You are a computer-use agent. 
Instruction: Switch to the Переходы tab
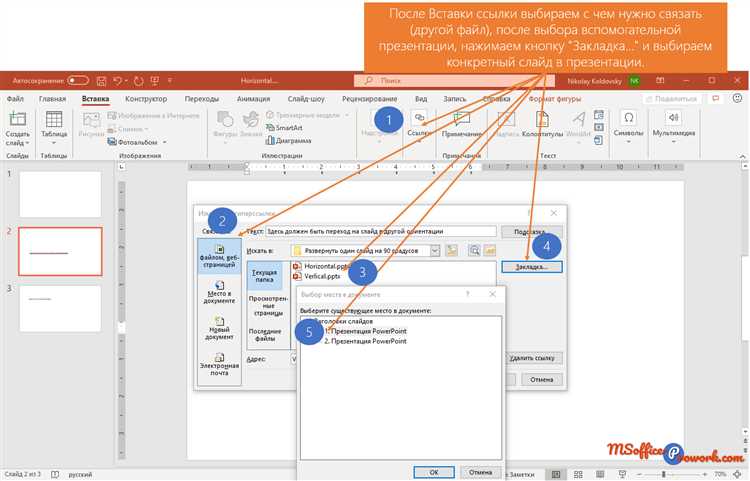202,99
